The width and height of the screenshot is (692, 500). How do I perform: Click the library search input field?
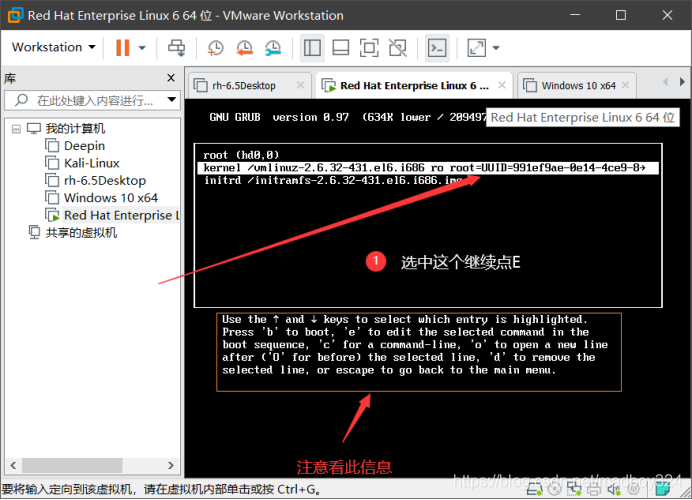pos(94,100)
